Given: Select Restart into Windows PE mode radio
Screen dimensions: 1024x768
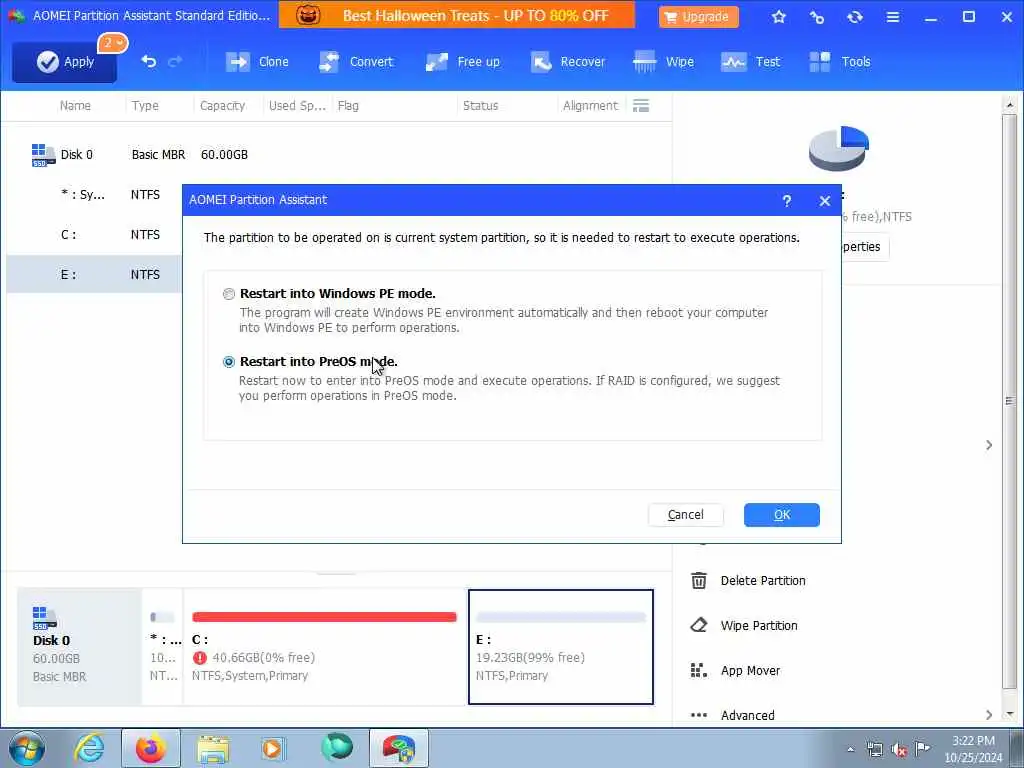Looking at the screenshot, I should pos(229,294).
